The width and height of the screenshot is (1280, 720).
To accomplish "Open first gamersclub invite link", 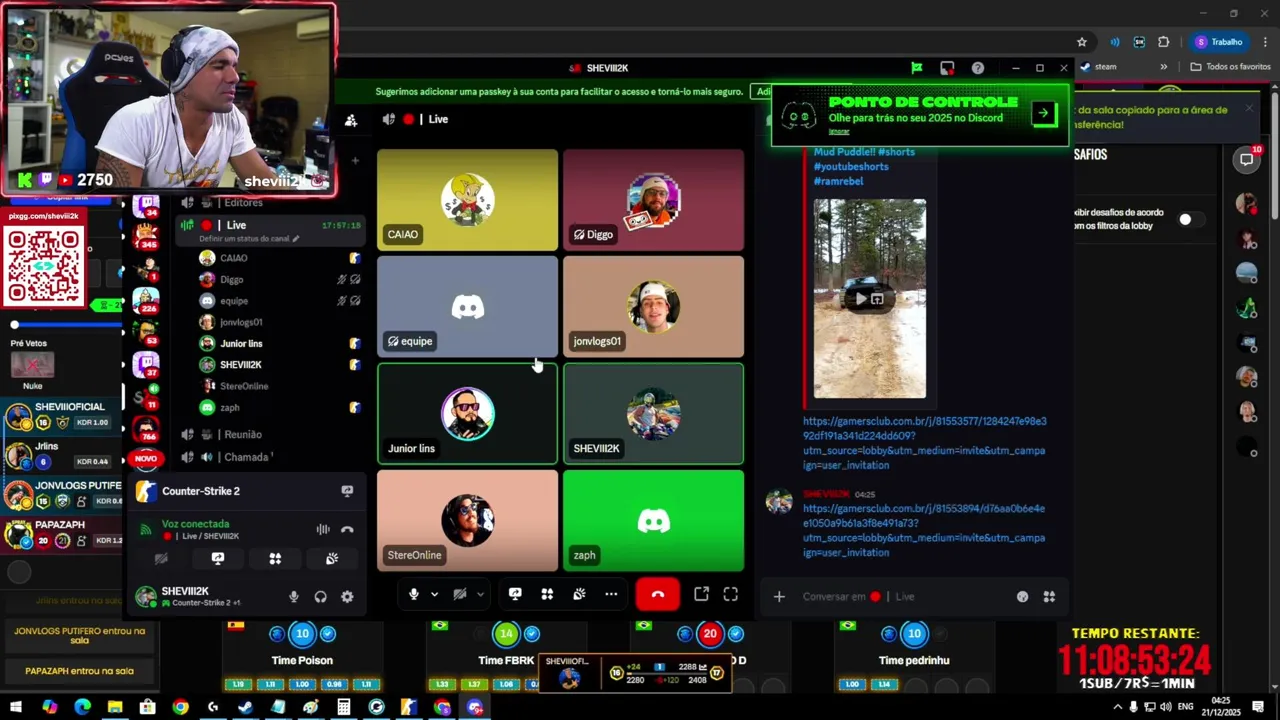I will 923,444.
